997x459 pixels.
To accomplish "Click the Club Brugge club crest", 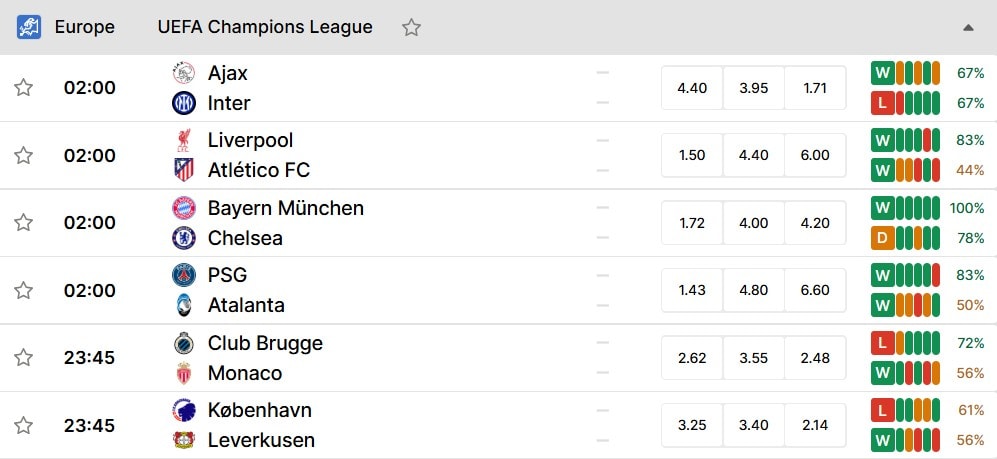I will click(184, 343).
